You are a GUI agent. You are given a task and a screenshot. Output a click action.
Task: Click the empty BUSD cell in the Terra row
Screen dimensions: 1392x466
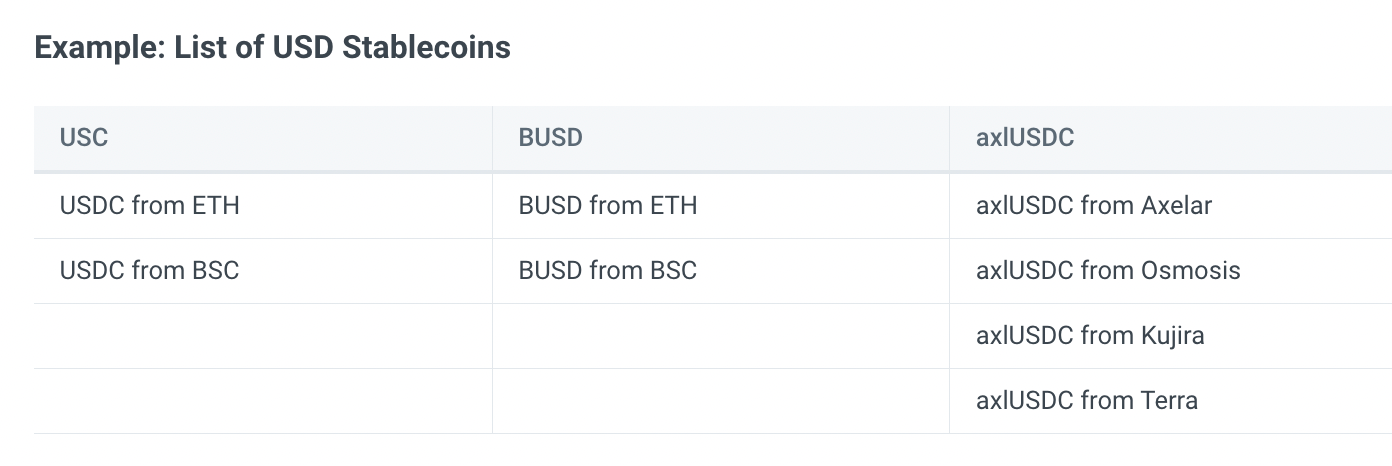click(x=721, y=401)
